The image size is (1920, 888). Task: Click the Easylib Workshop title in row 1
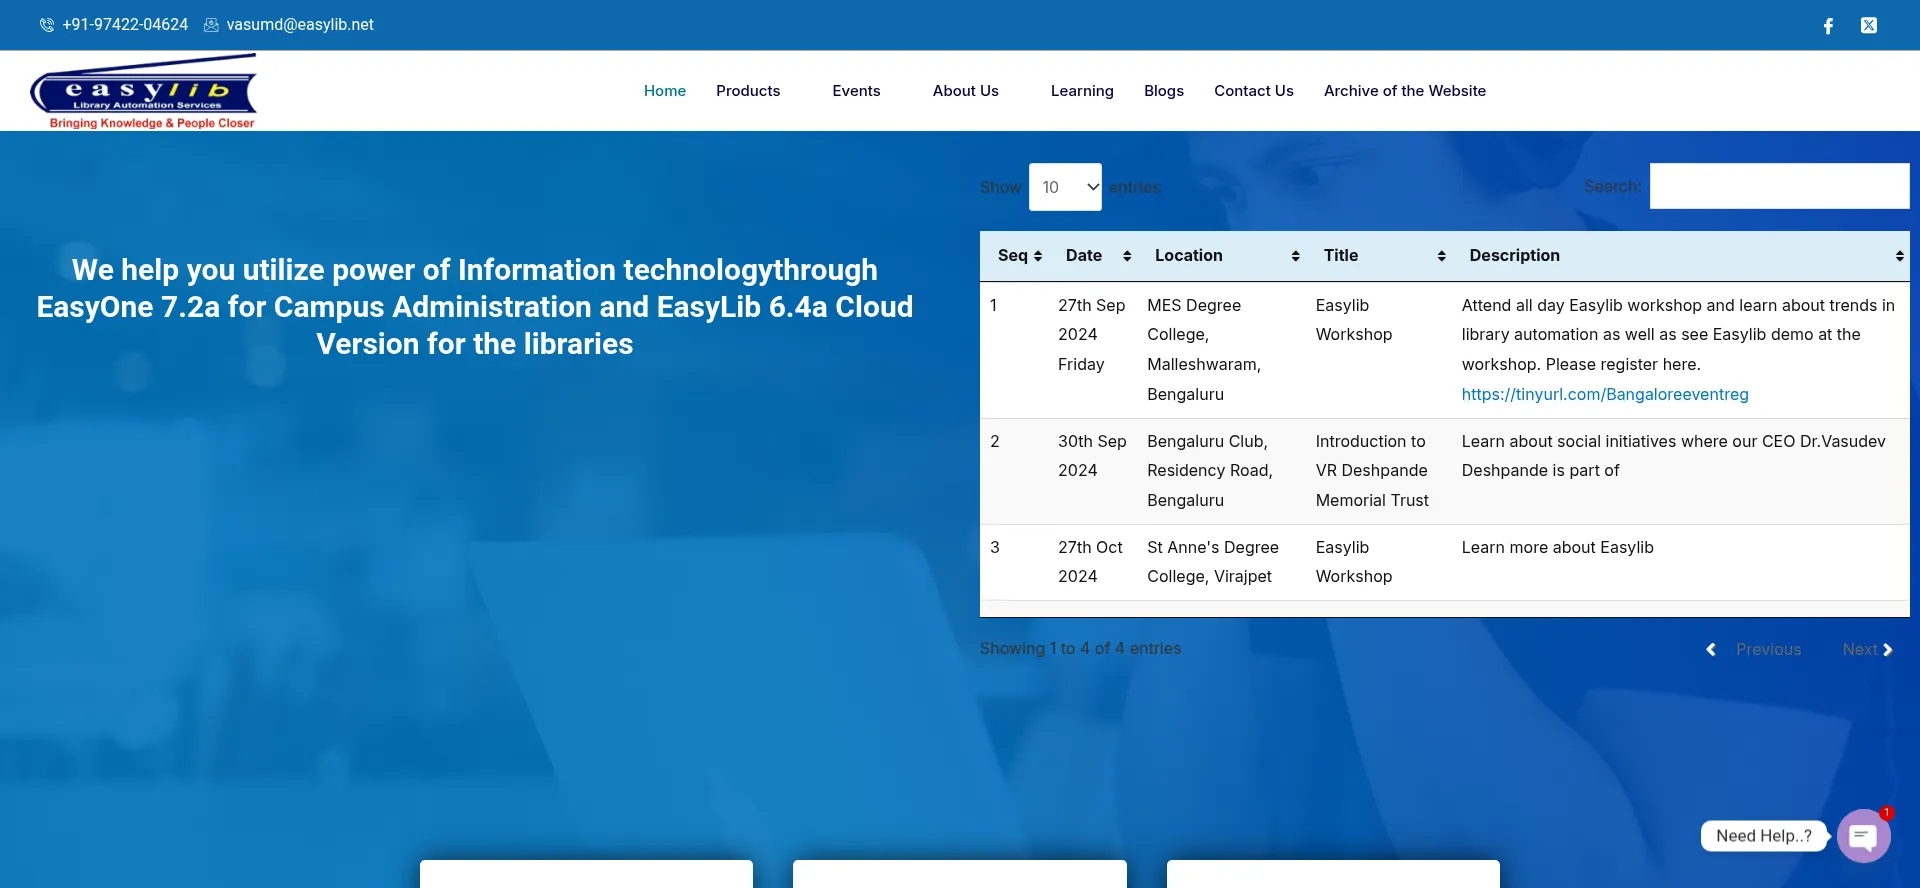1354,320
